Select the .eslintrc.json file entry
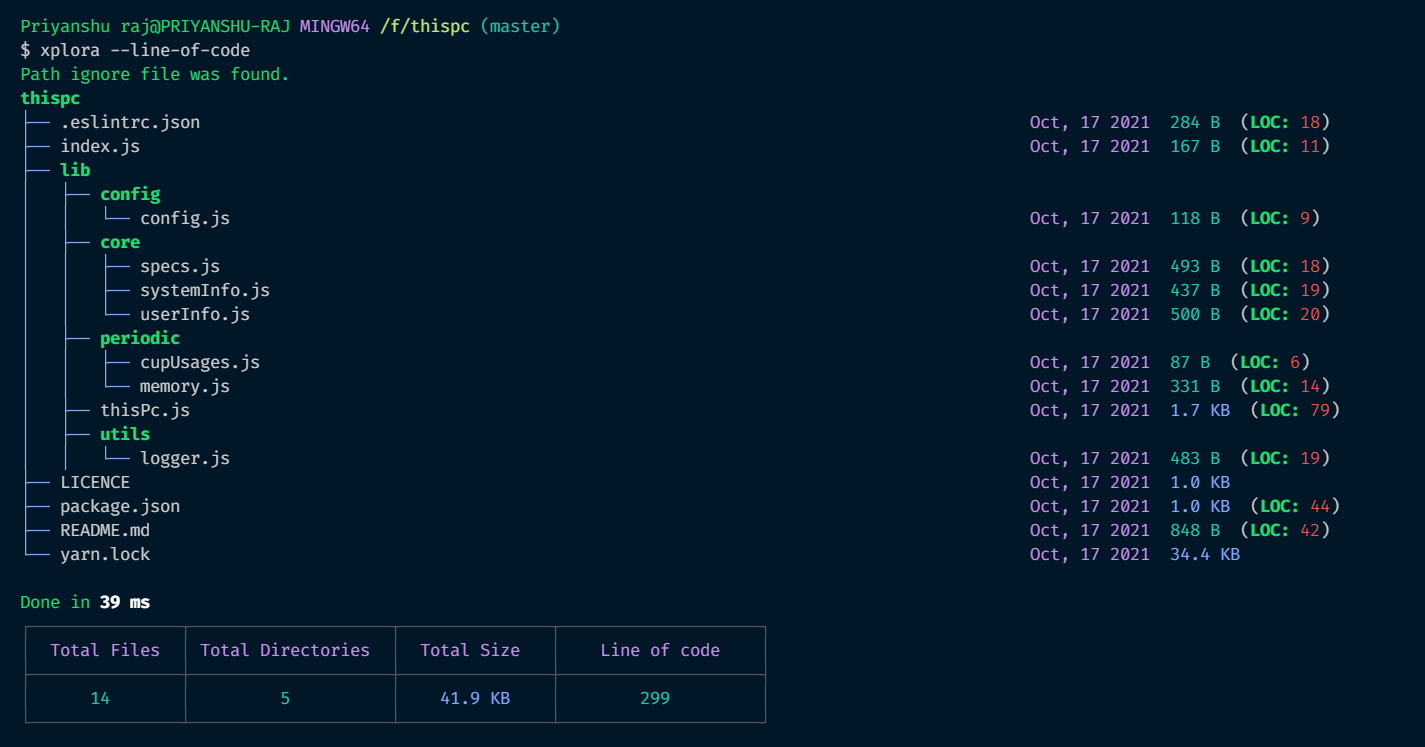1425x747 pixels. [x=130, y=122]
